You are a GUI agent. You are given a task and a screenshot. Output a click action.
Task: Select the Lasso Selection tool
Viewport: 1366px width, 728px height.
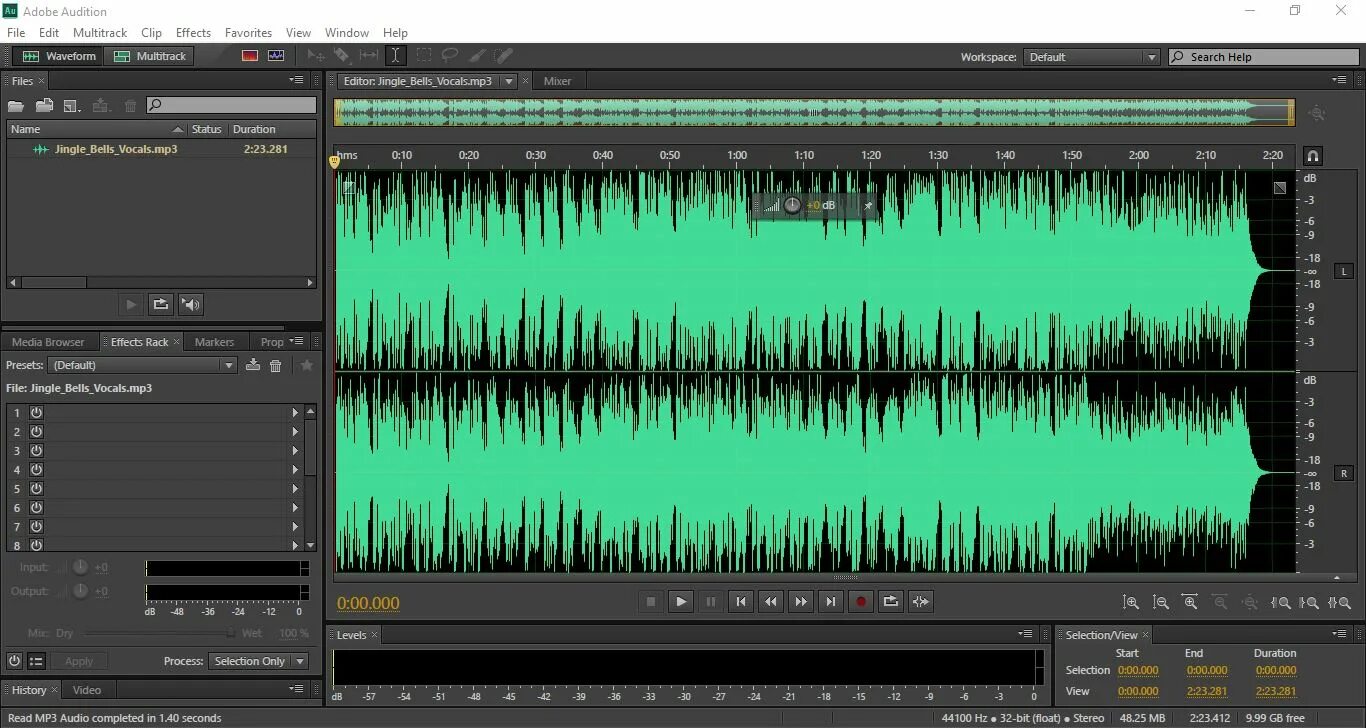tap(452, 55)
